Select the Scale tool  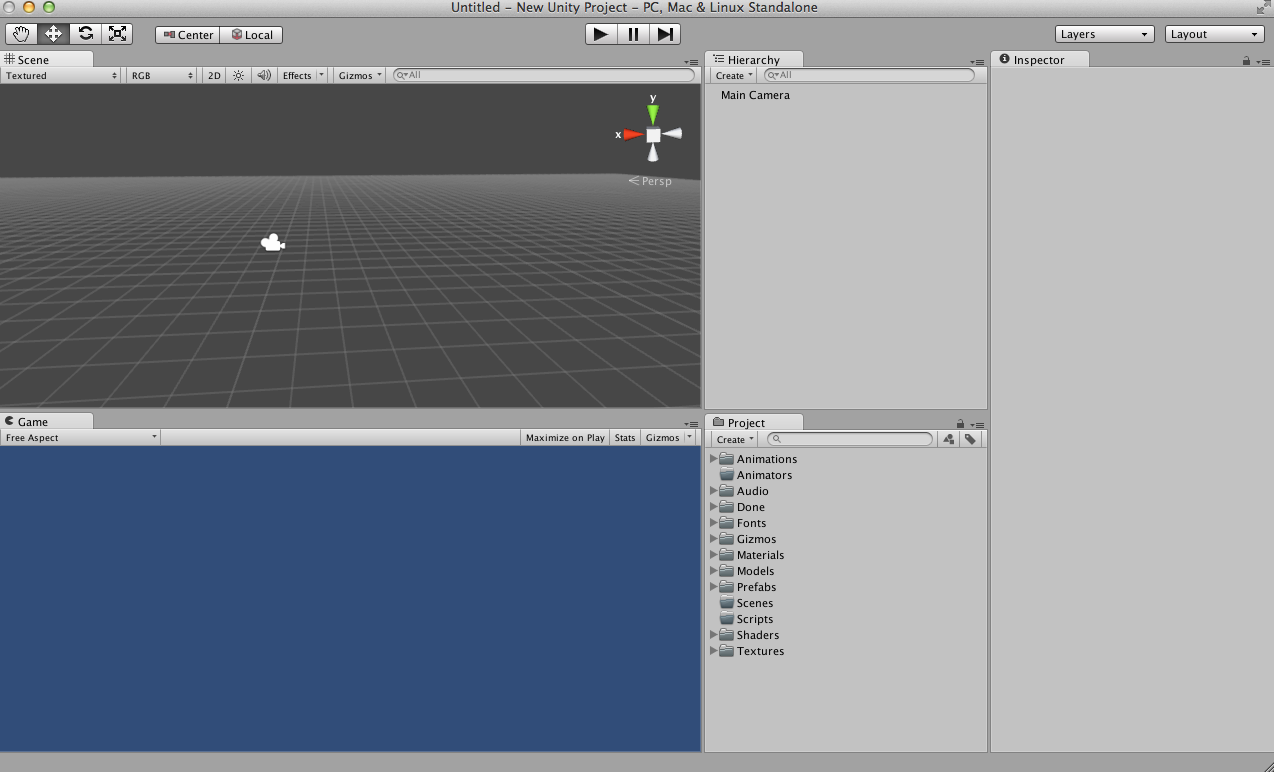[117, 34]
